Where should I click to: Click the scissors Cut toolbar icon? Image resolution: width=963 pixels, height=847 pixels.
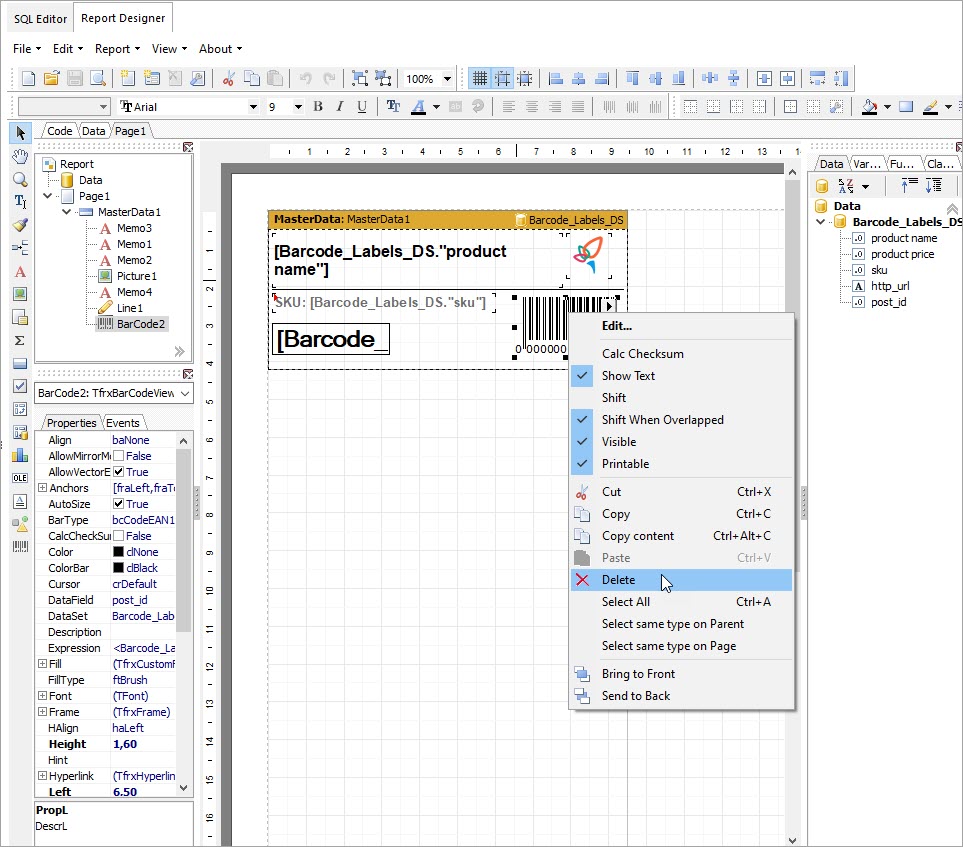click(228, 79)
